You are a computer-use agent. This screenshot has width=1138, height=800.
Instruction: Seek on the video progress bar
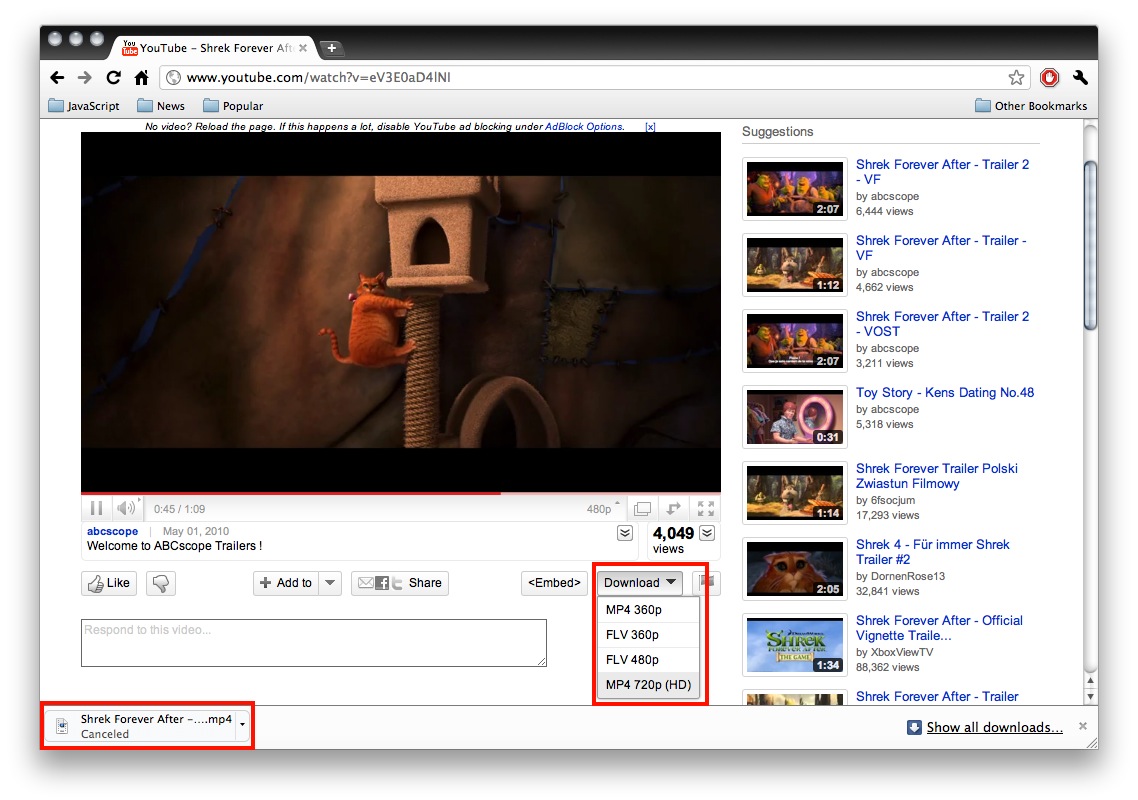(x=401, y=493)
